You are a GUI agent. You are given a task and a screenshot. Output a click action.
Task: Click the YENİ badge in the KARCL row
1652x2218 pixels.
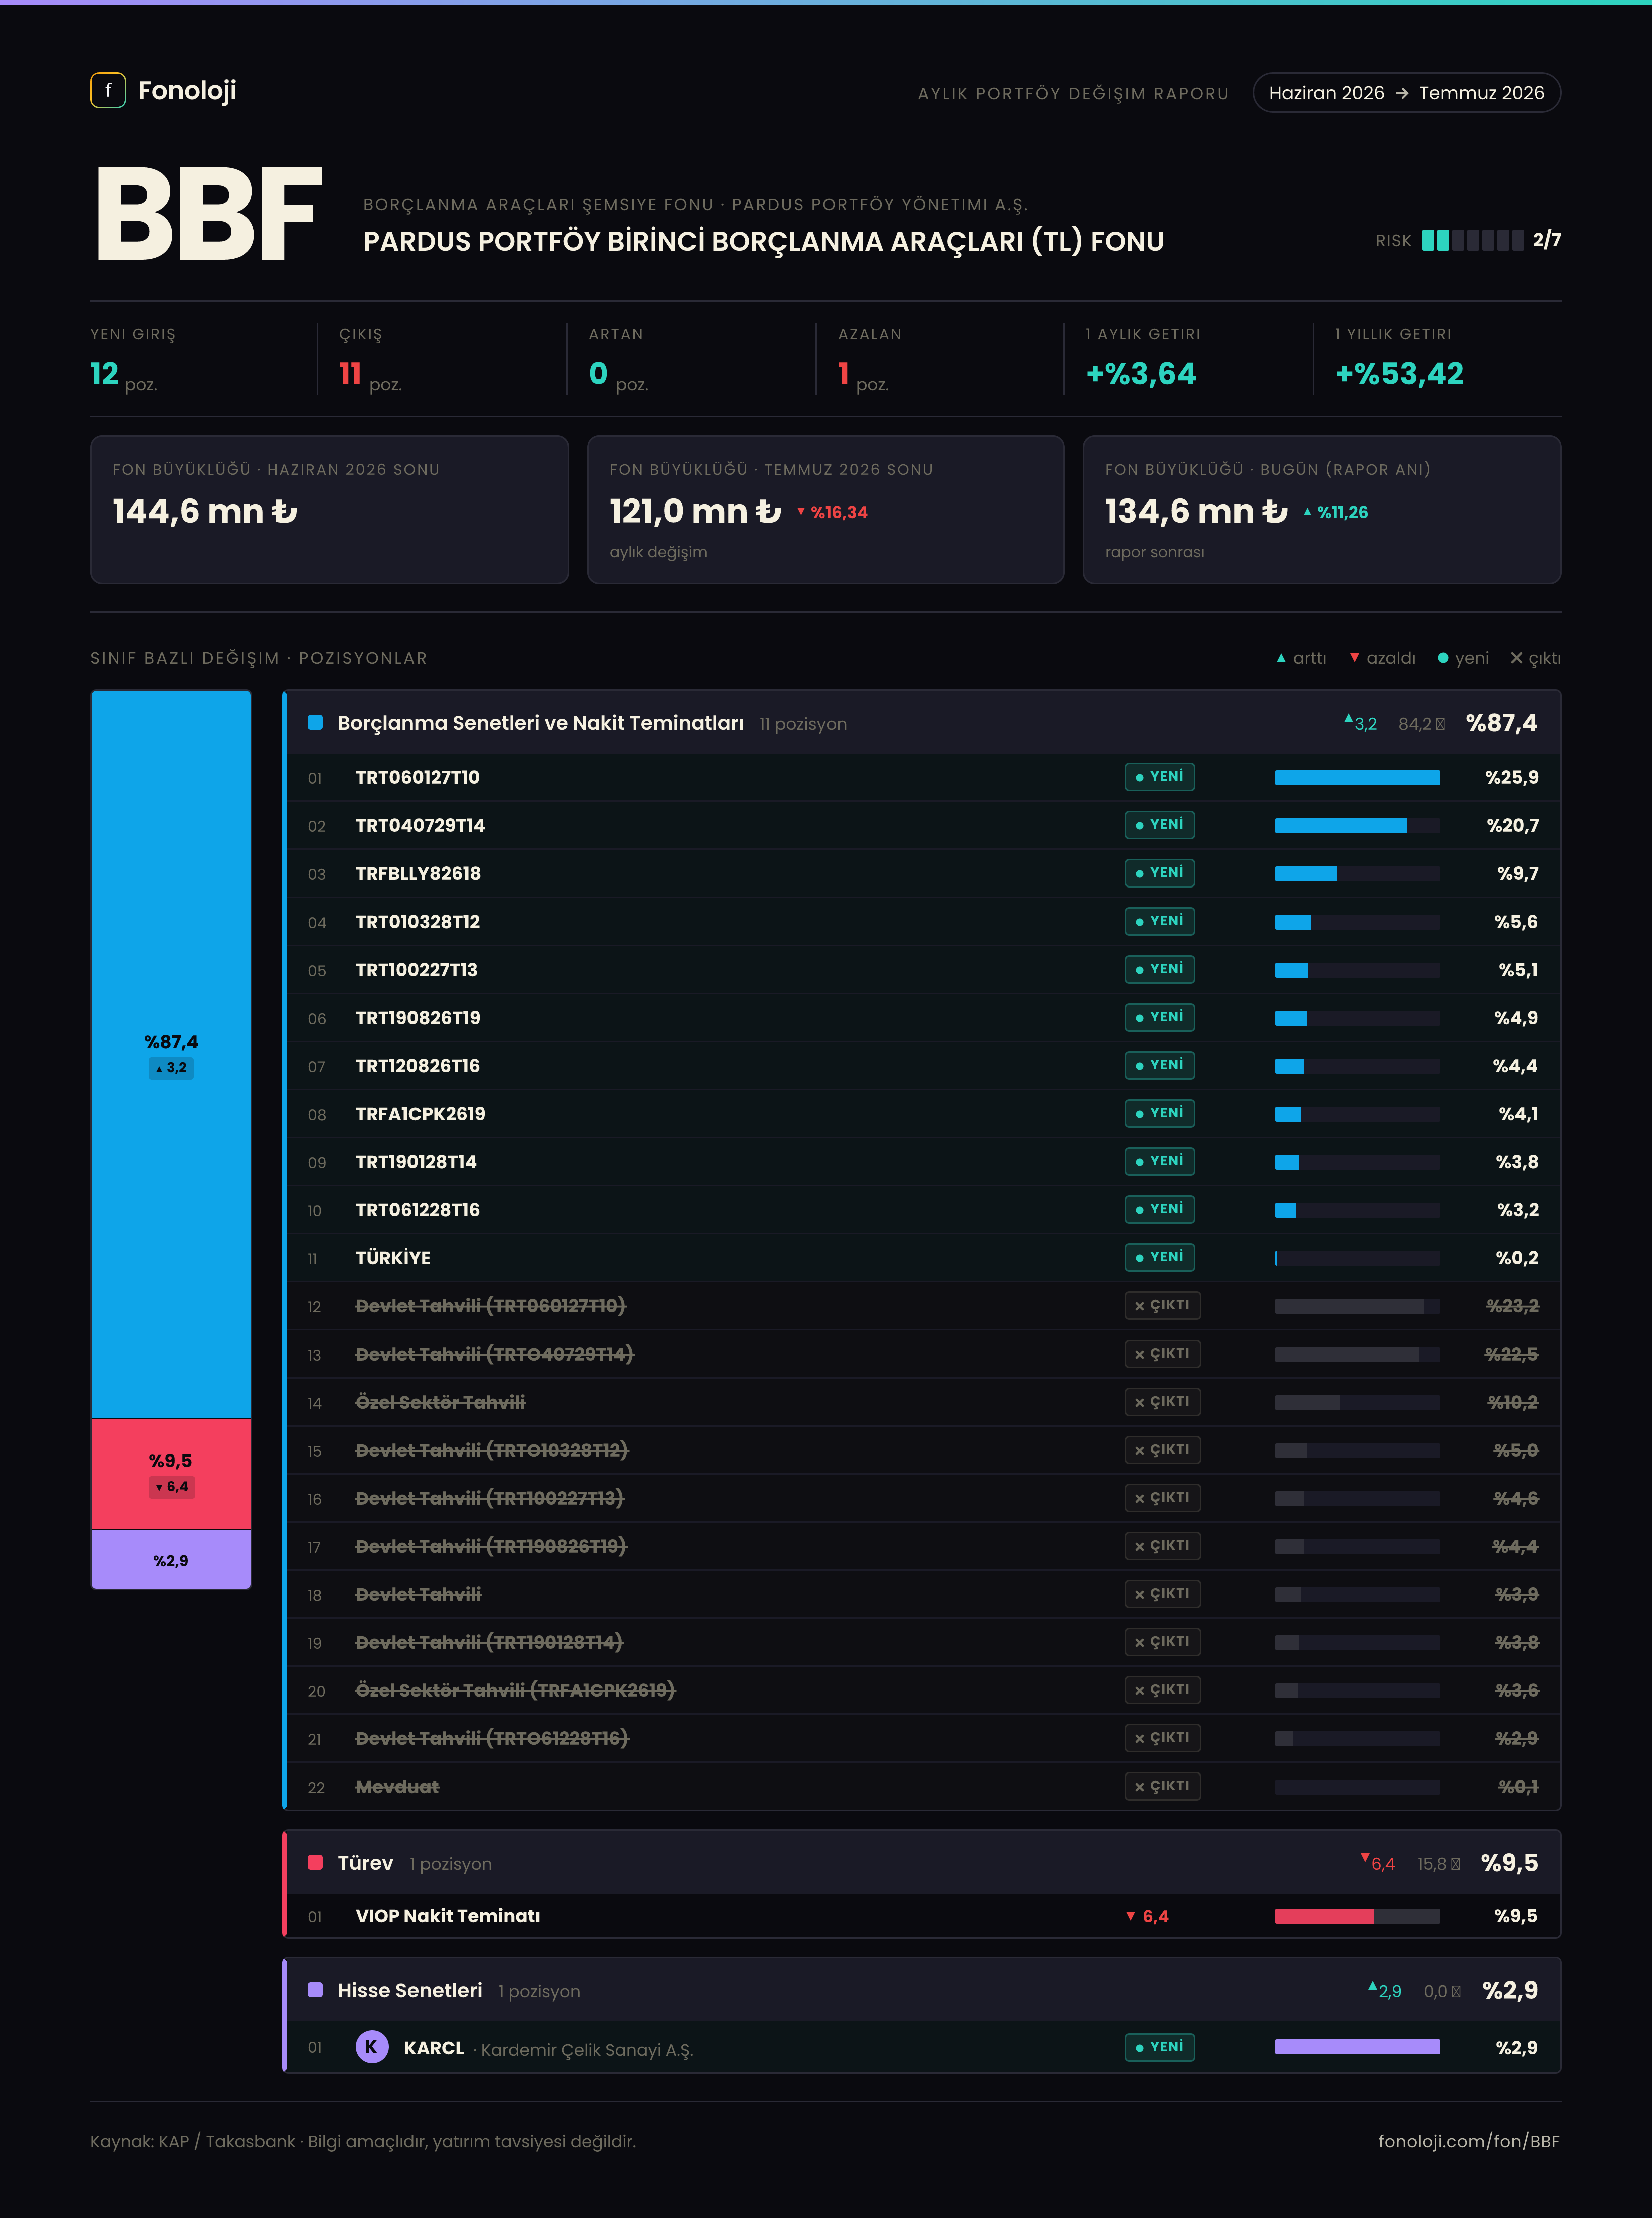1160,2047
